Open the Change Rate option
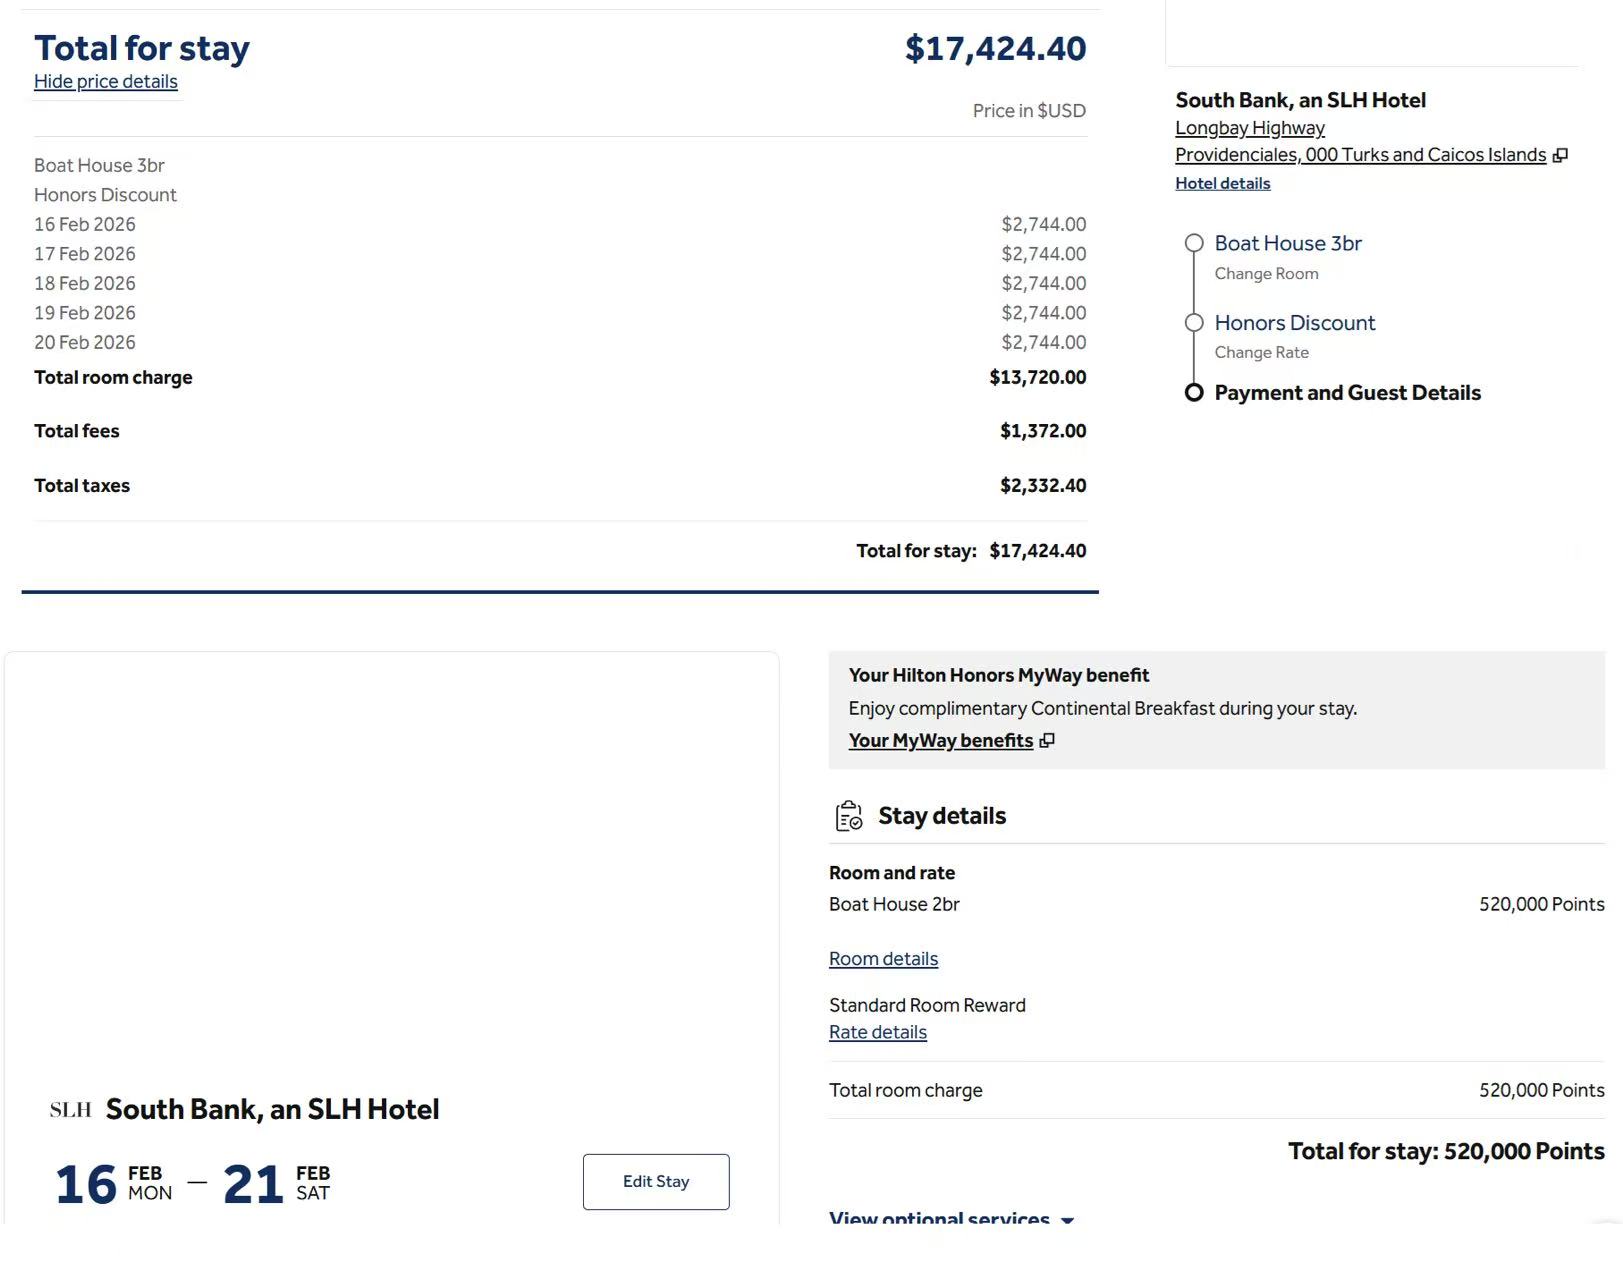1623x1280 pixels. click(1261, 352)
